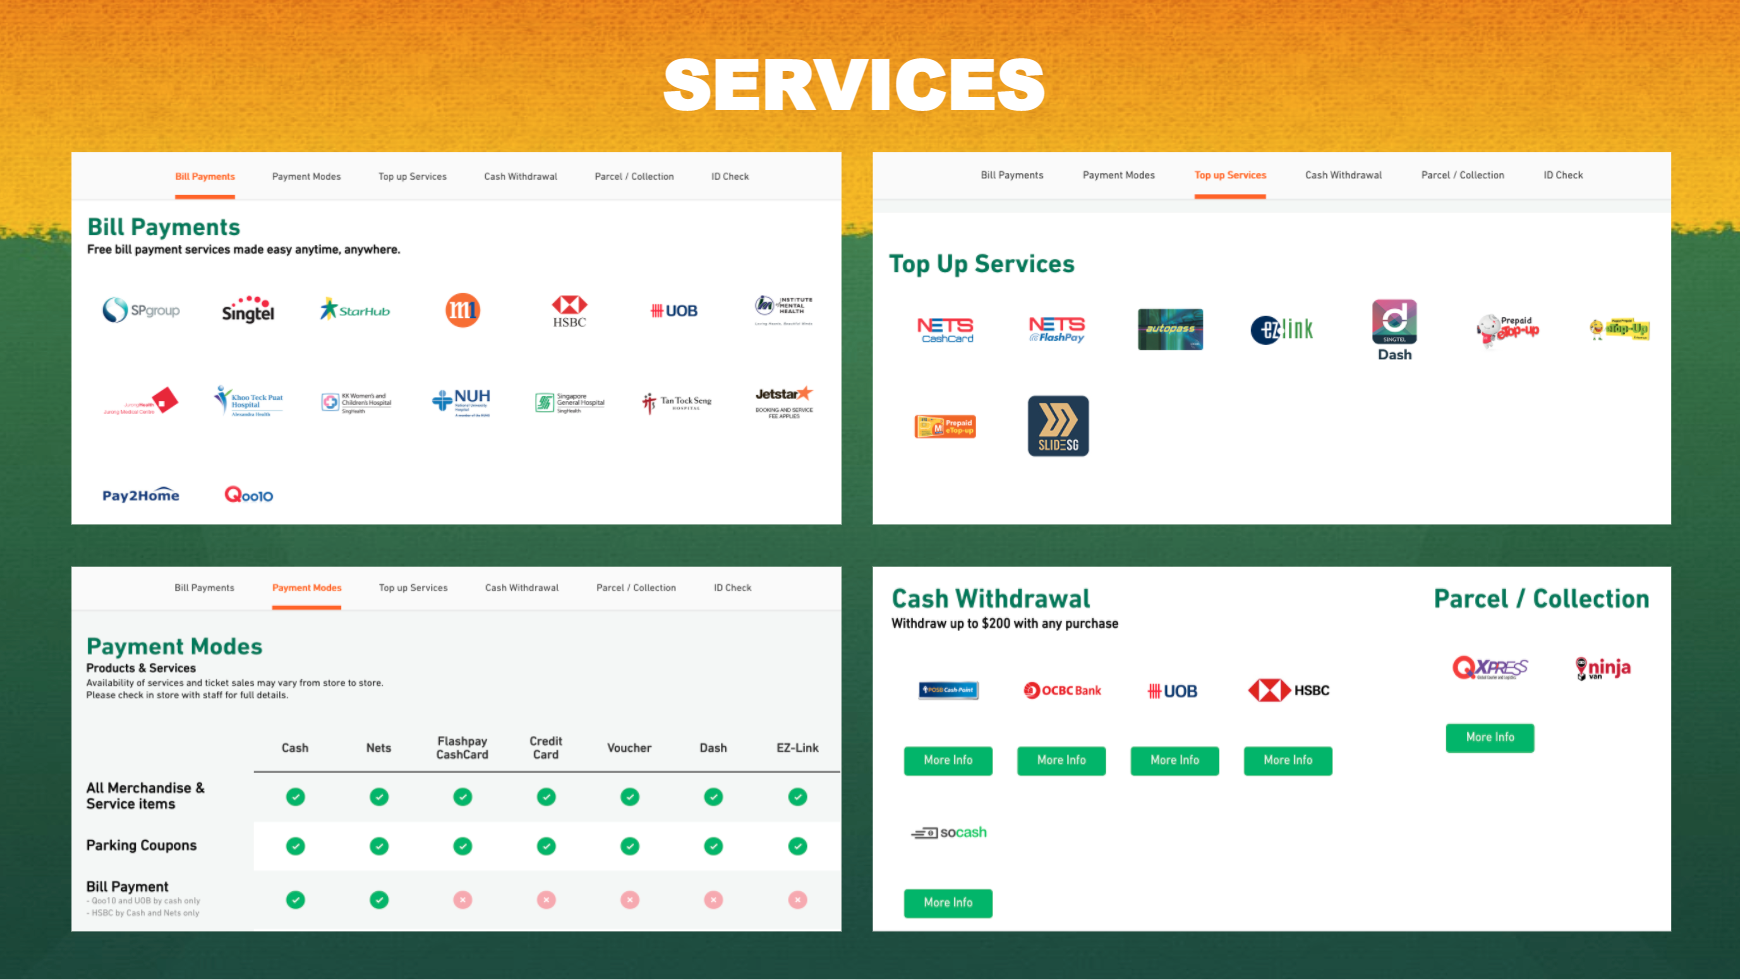
Task: Open the Jurong Medical Centre logo
Action: (x=141, y=402)
